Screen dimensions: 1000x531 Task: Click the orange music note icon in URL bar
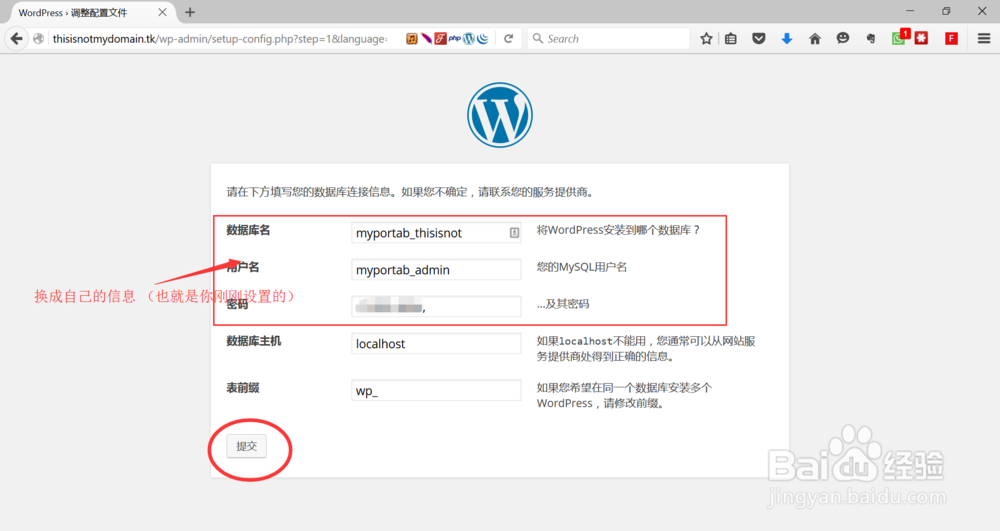(x=412, y=39)
